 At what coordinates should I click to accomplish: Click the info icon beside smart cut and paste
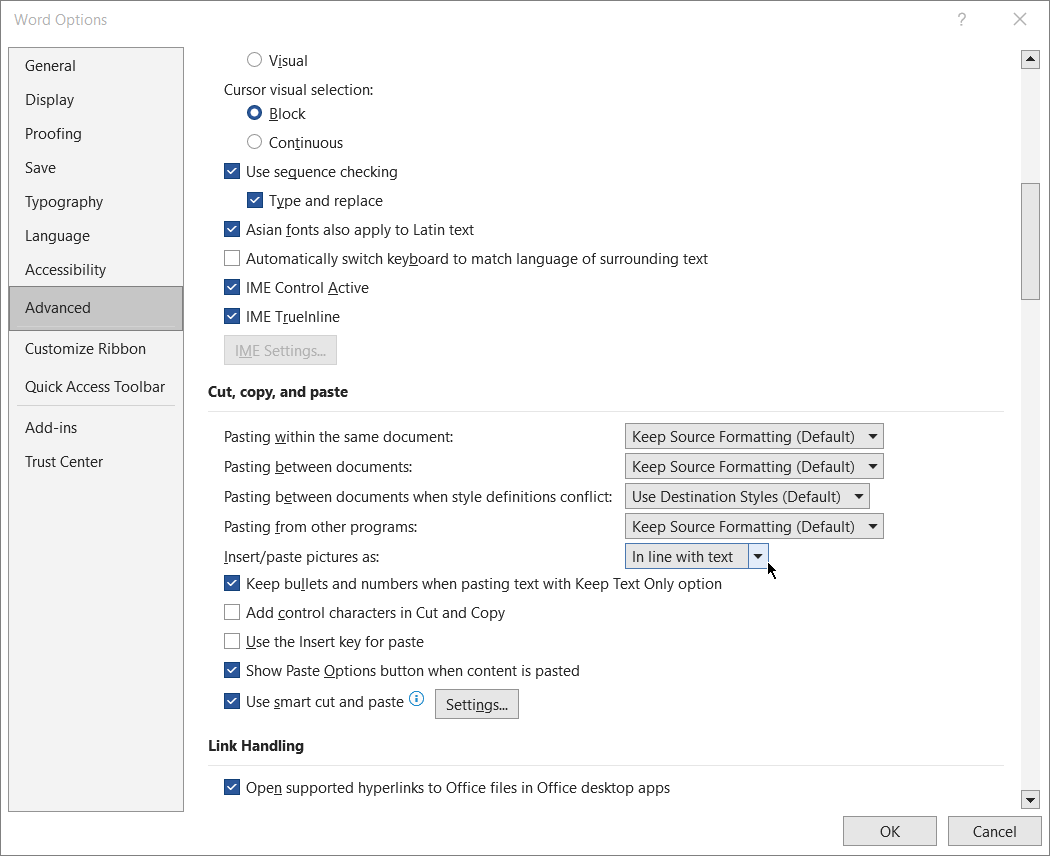click(417, 699)
